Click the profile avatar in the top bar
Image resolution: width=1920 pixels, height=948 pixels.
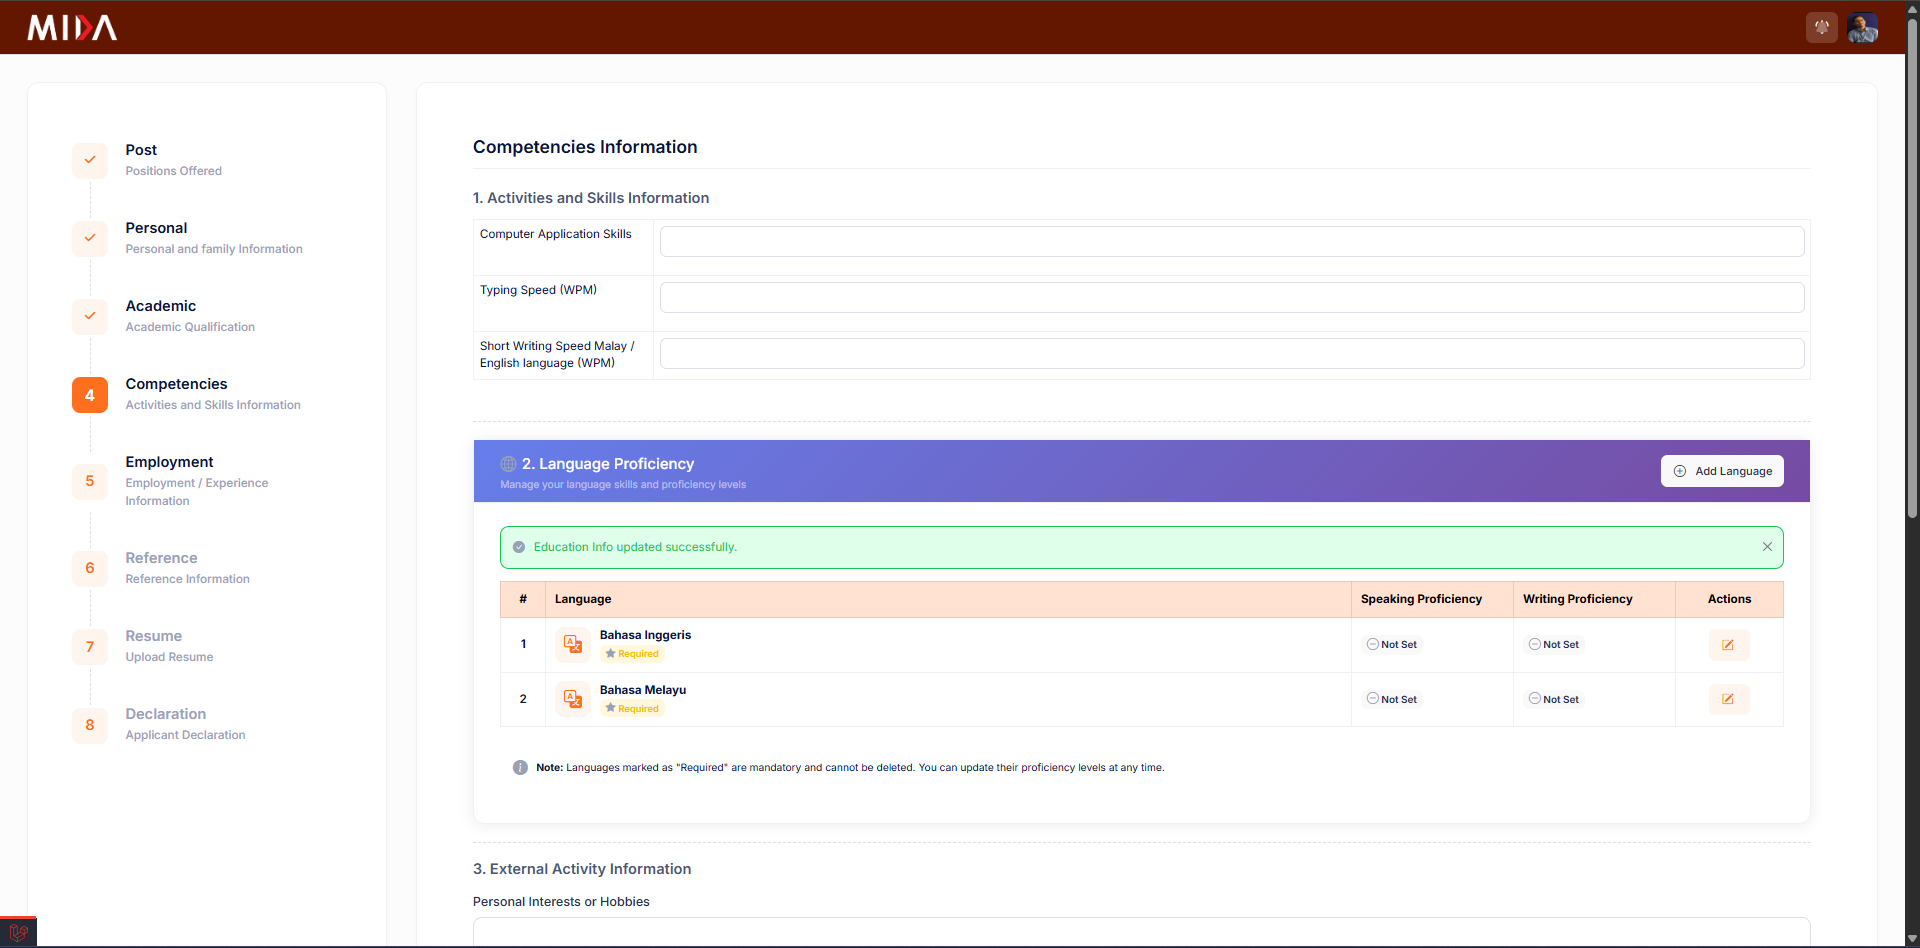click(x=1862, y=27)
